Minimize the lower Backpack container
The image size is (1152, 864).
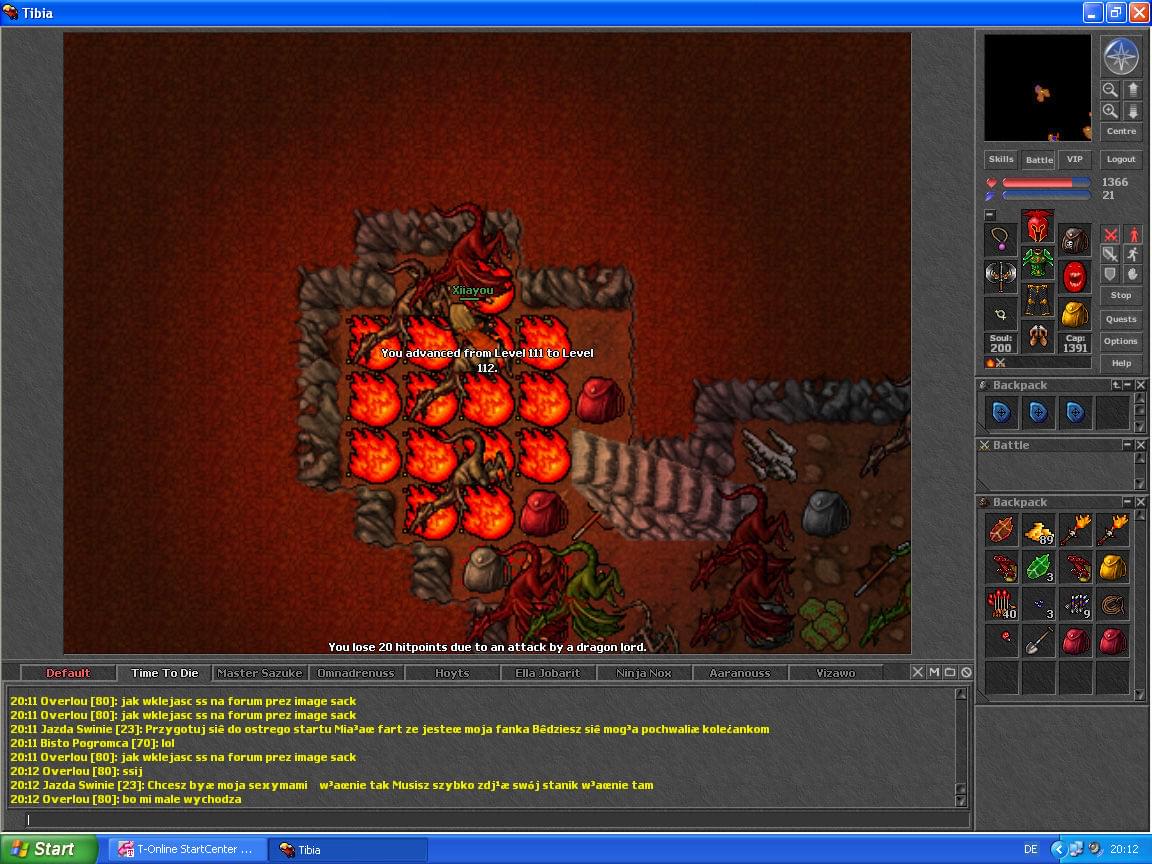pos(1128,502)
